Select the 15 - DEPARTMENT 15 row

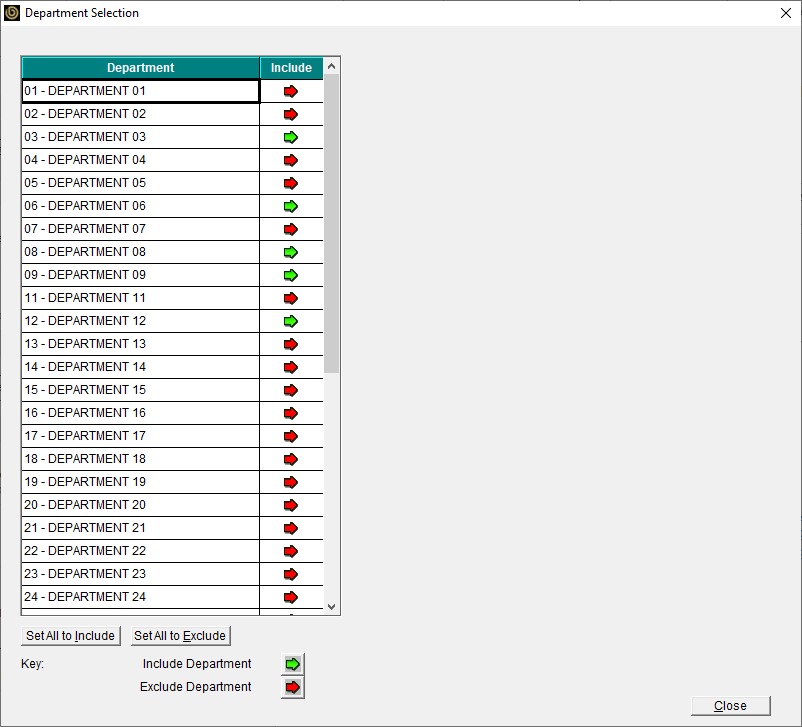[141, 390]
